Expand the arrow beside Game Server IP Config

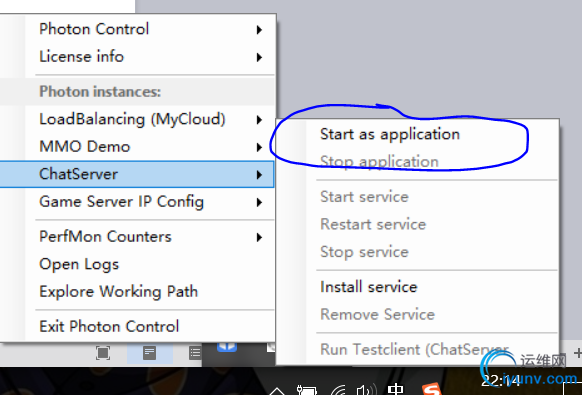(x=259, y=202)
